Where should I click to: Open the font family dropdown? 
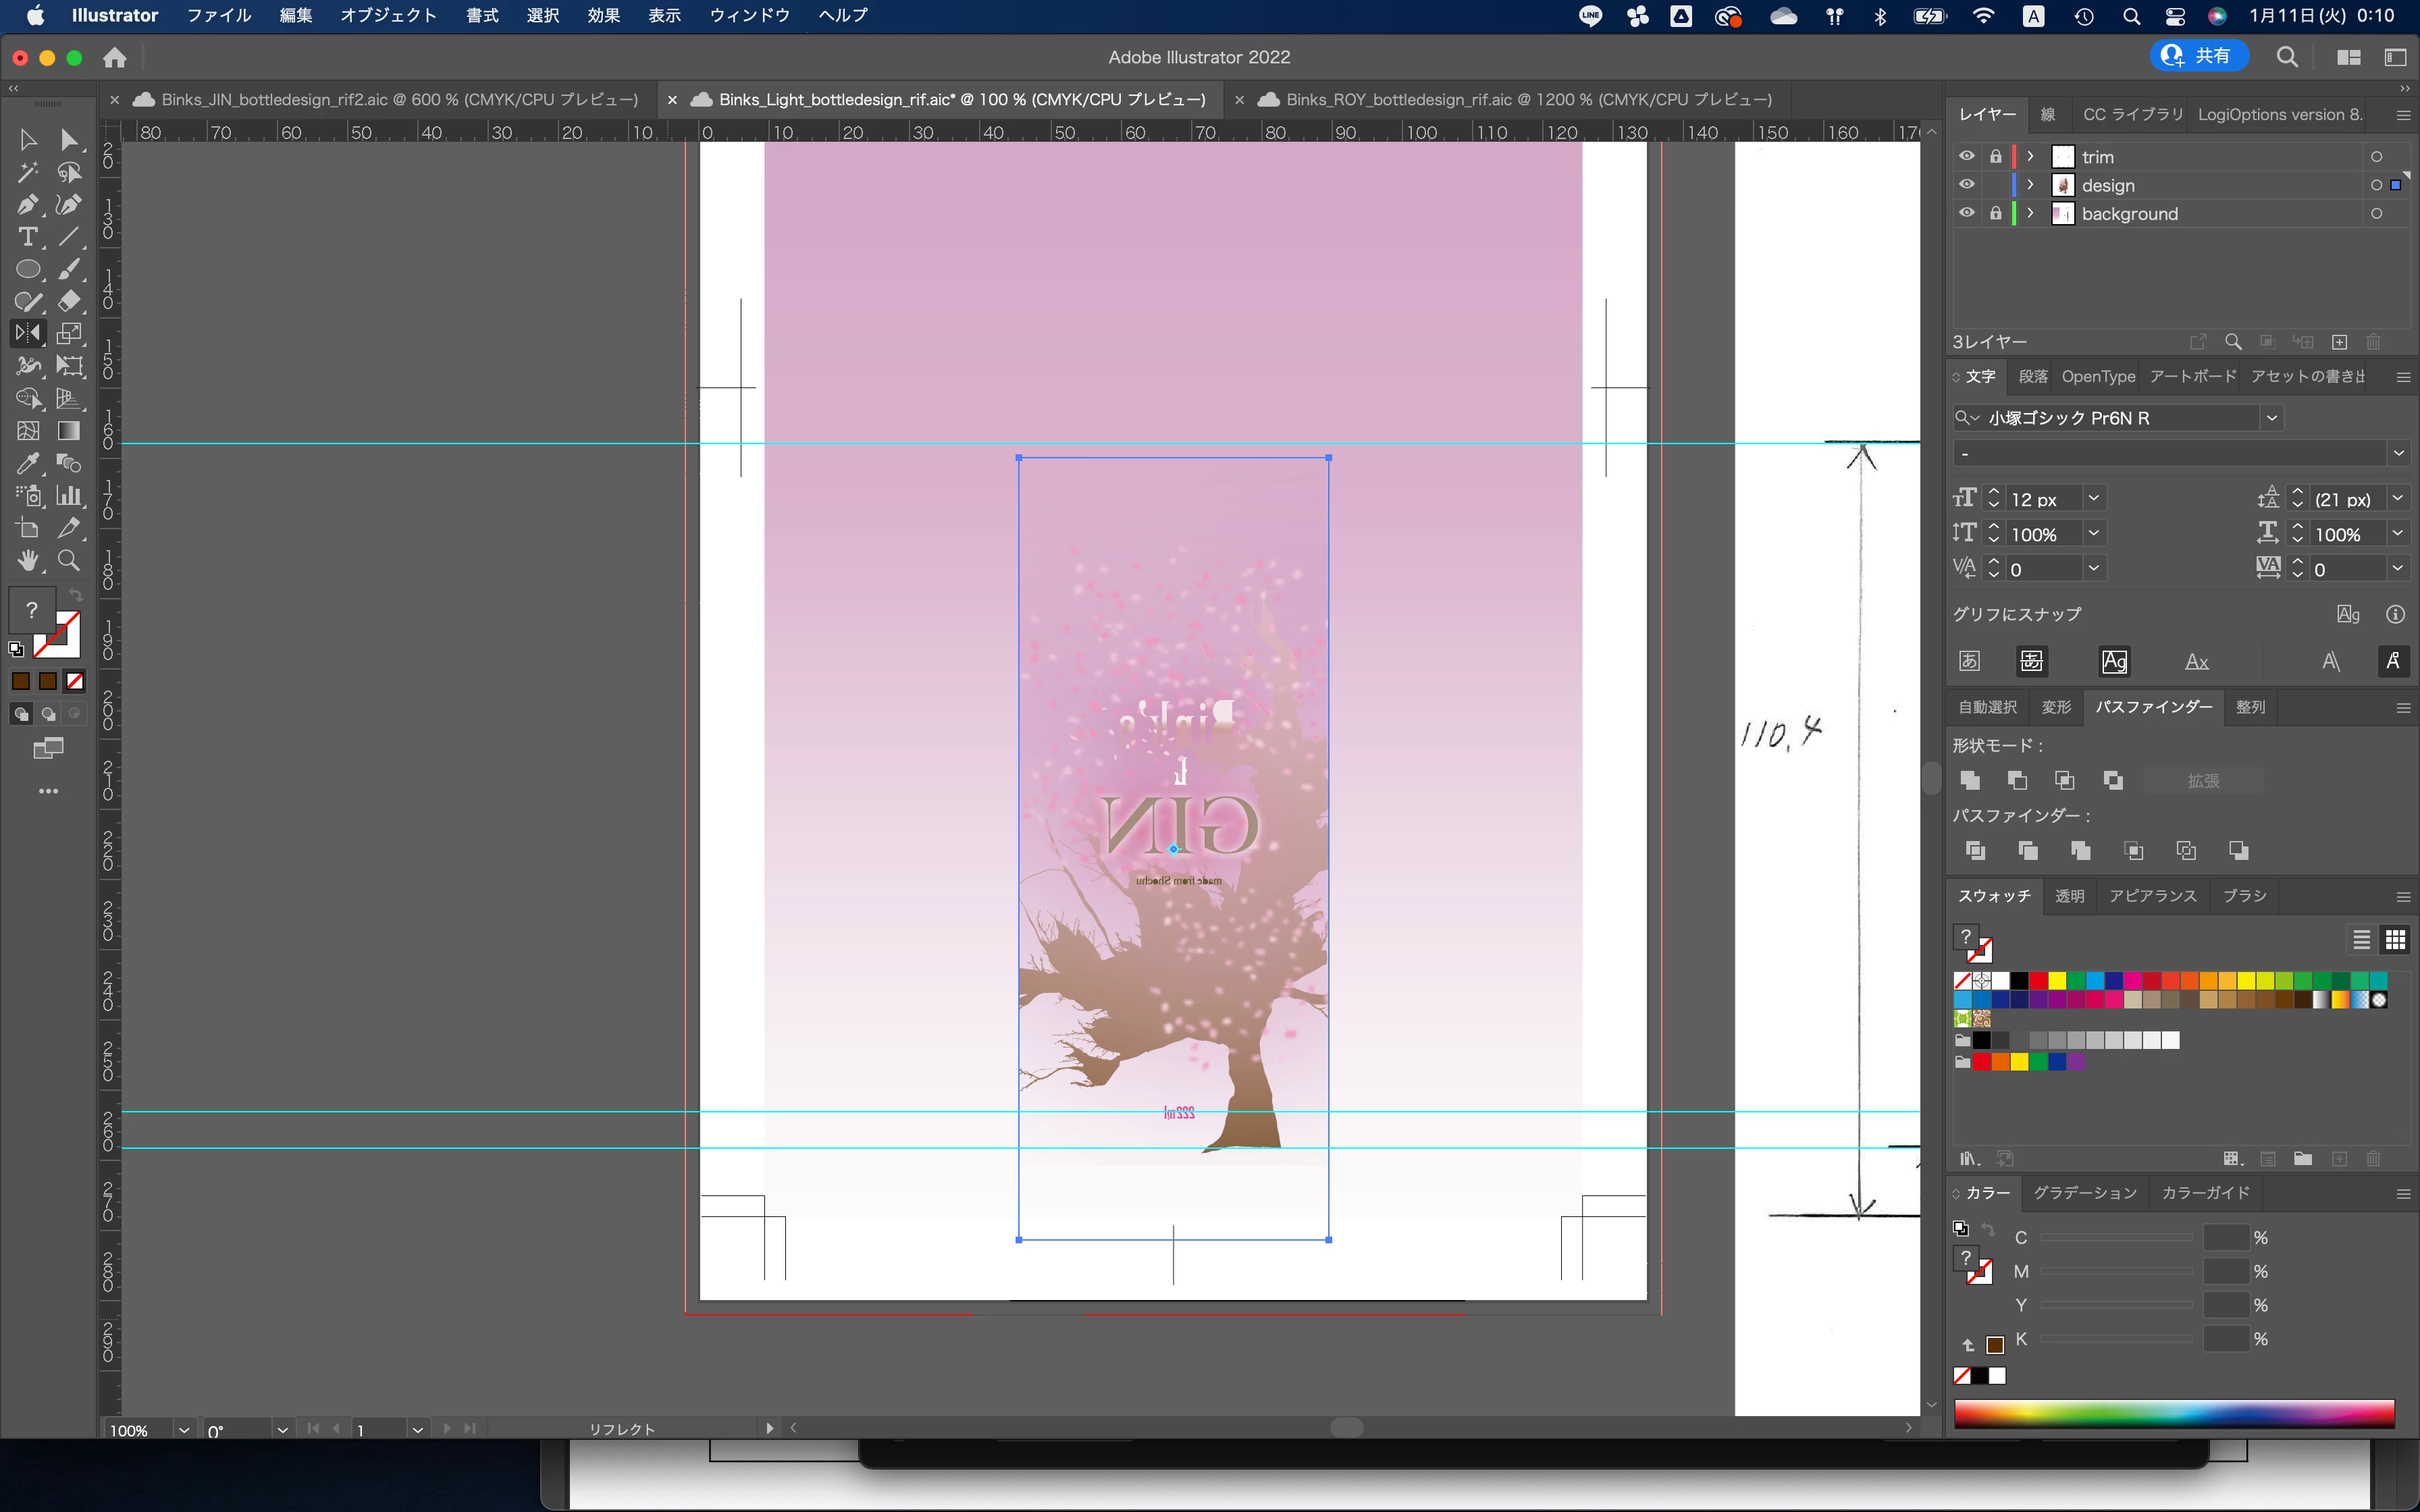[2271, 418]
